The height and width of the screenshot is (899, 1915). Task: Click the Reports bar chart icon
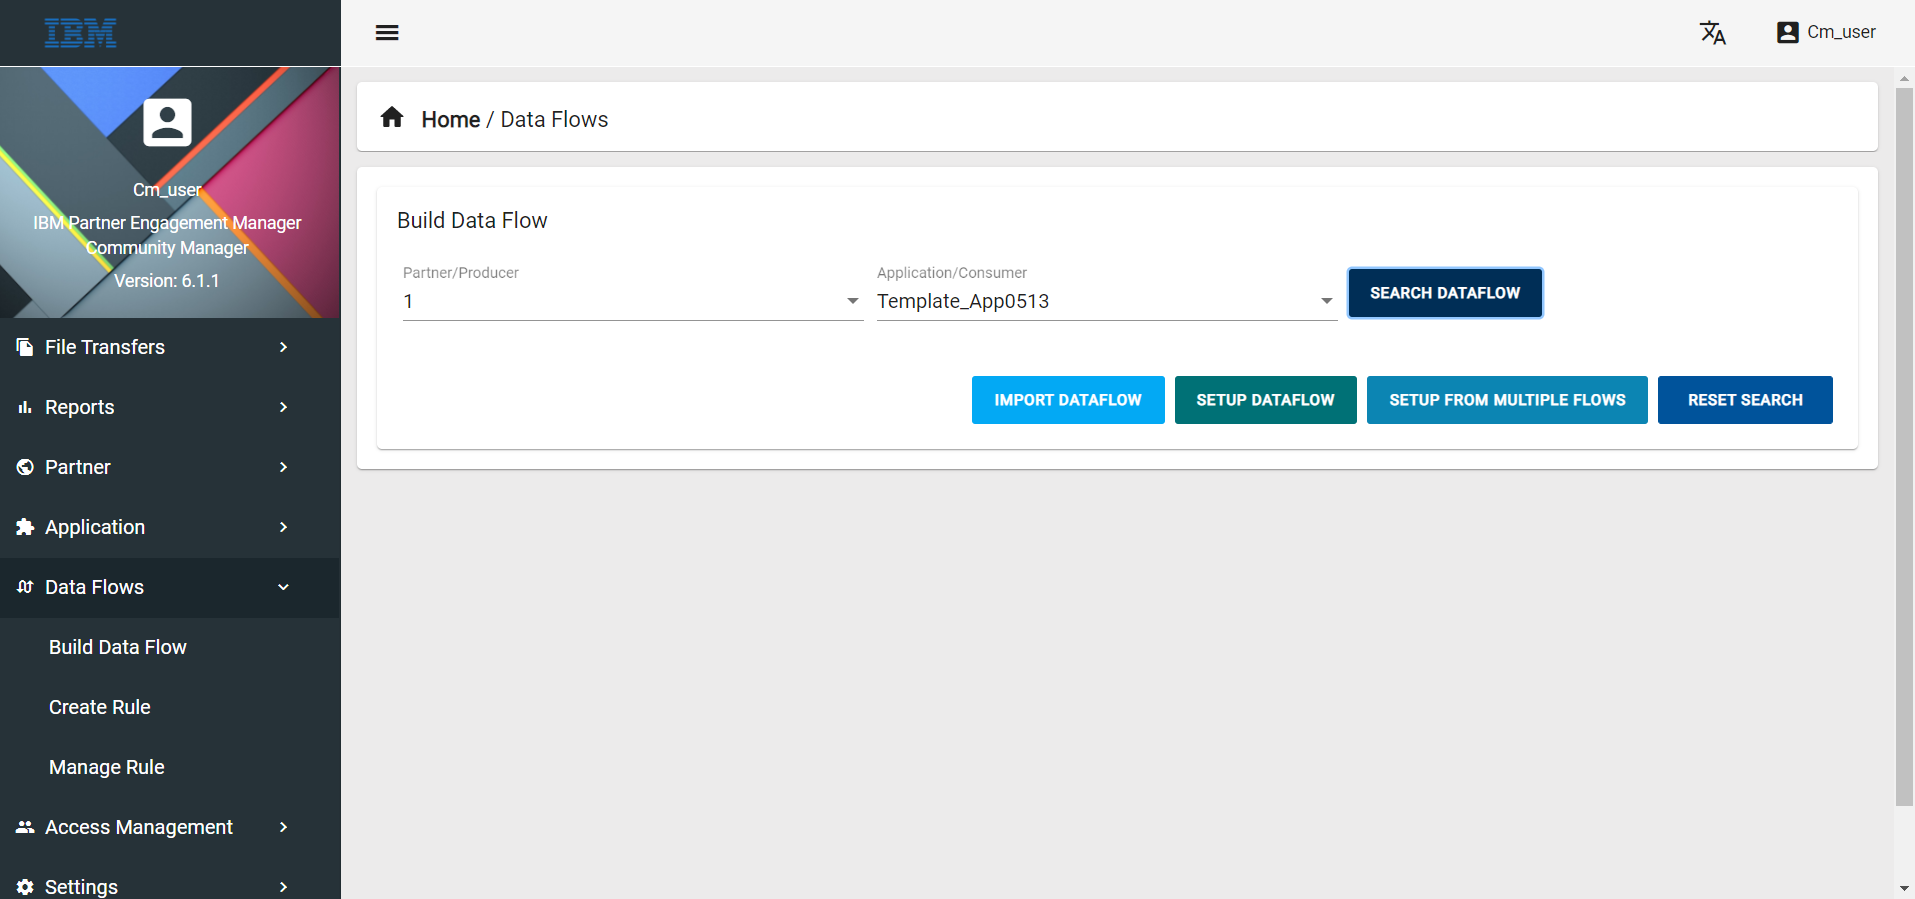pos(25,407)
